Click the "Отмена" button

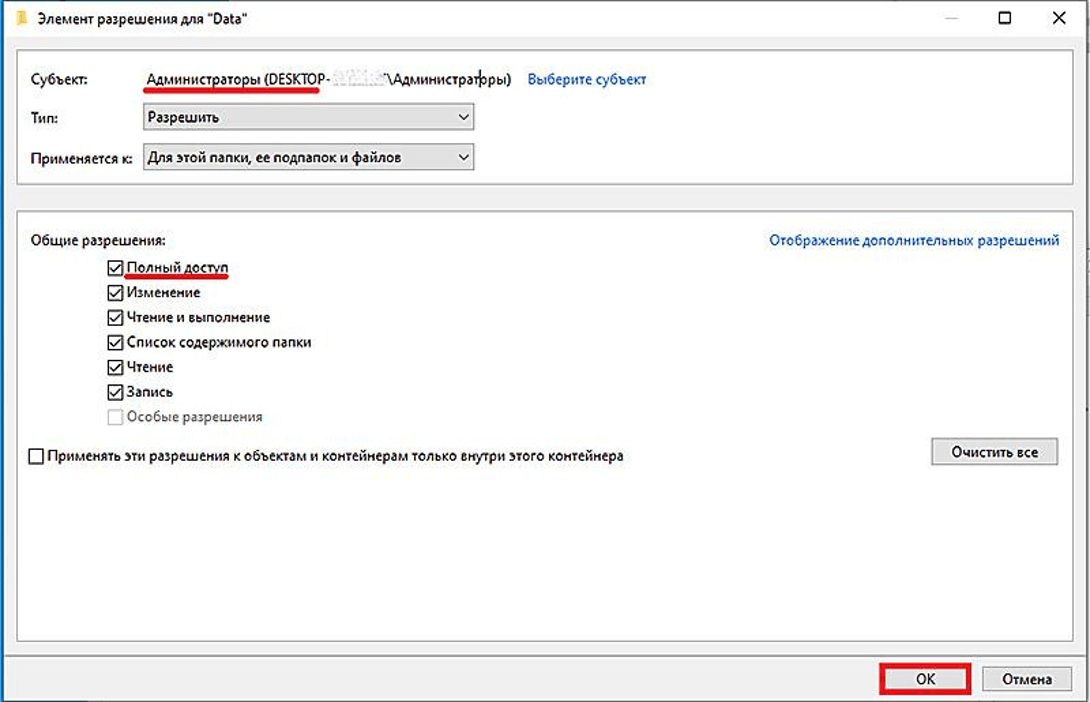[x=1027, y=679]
